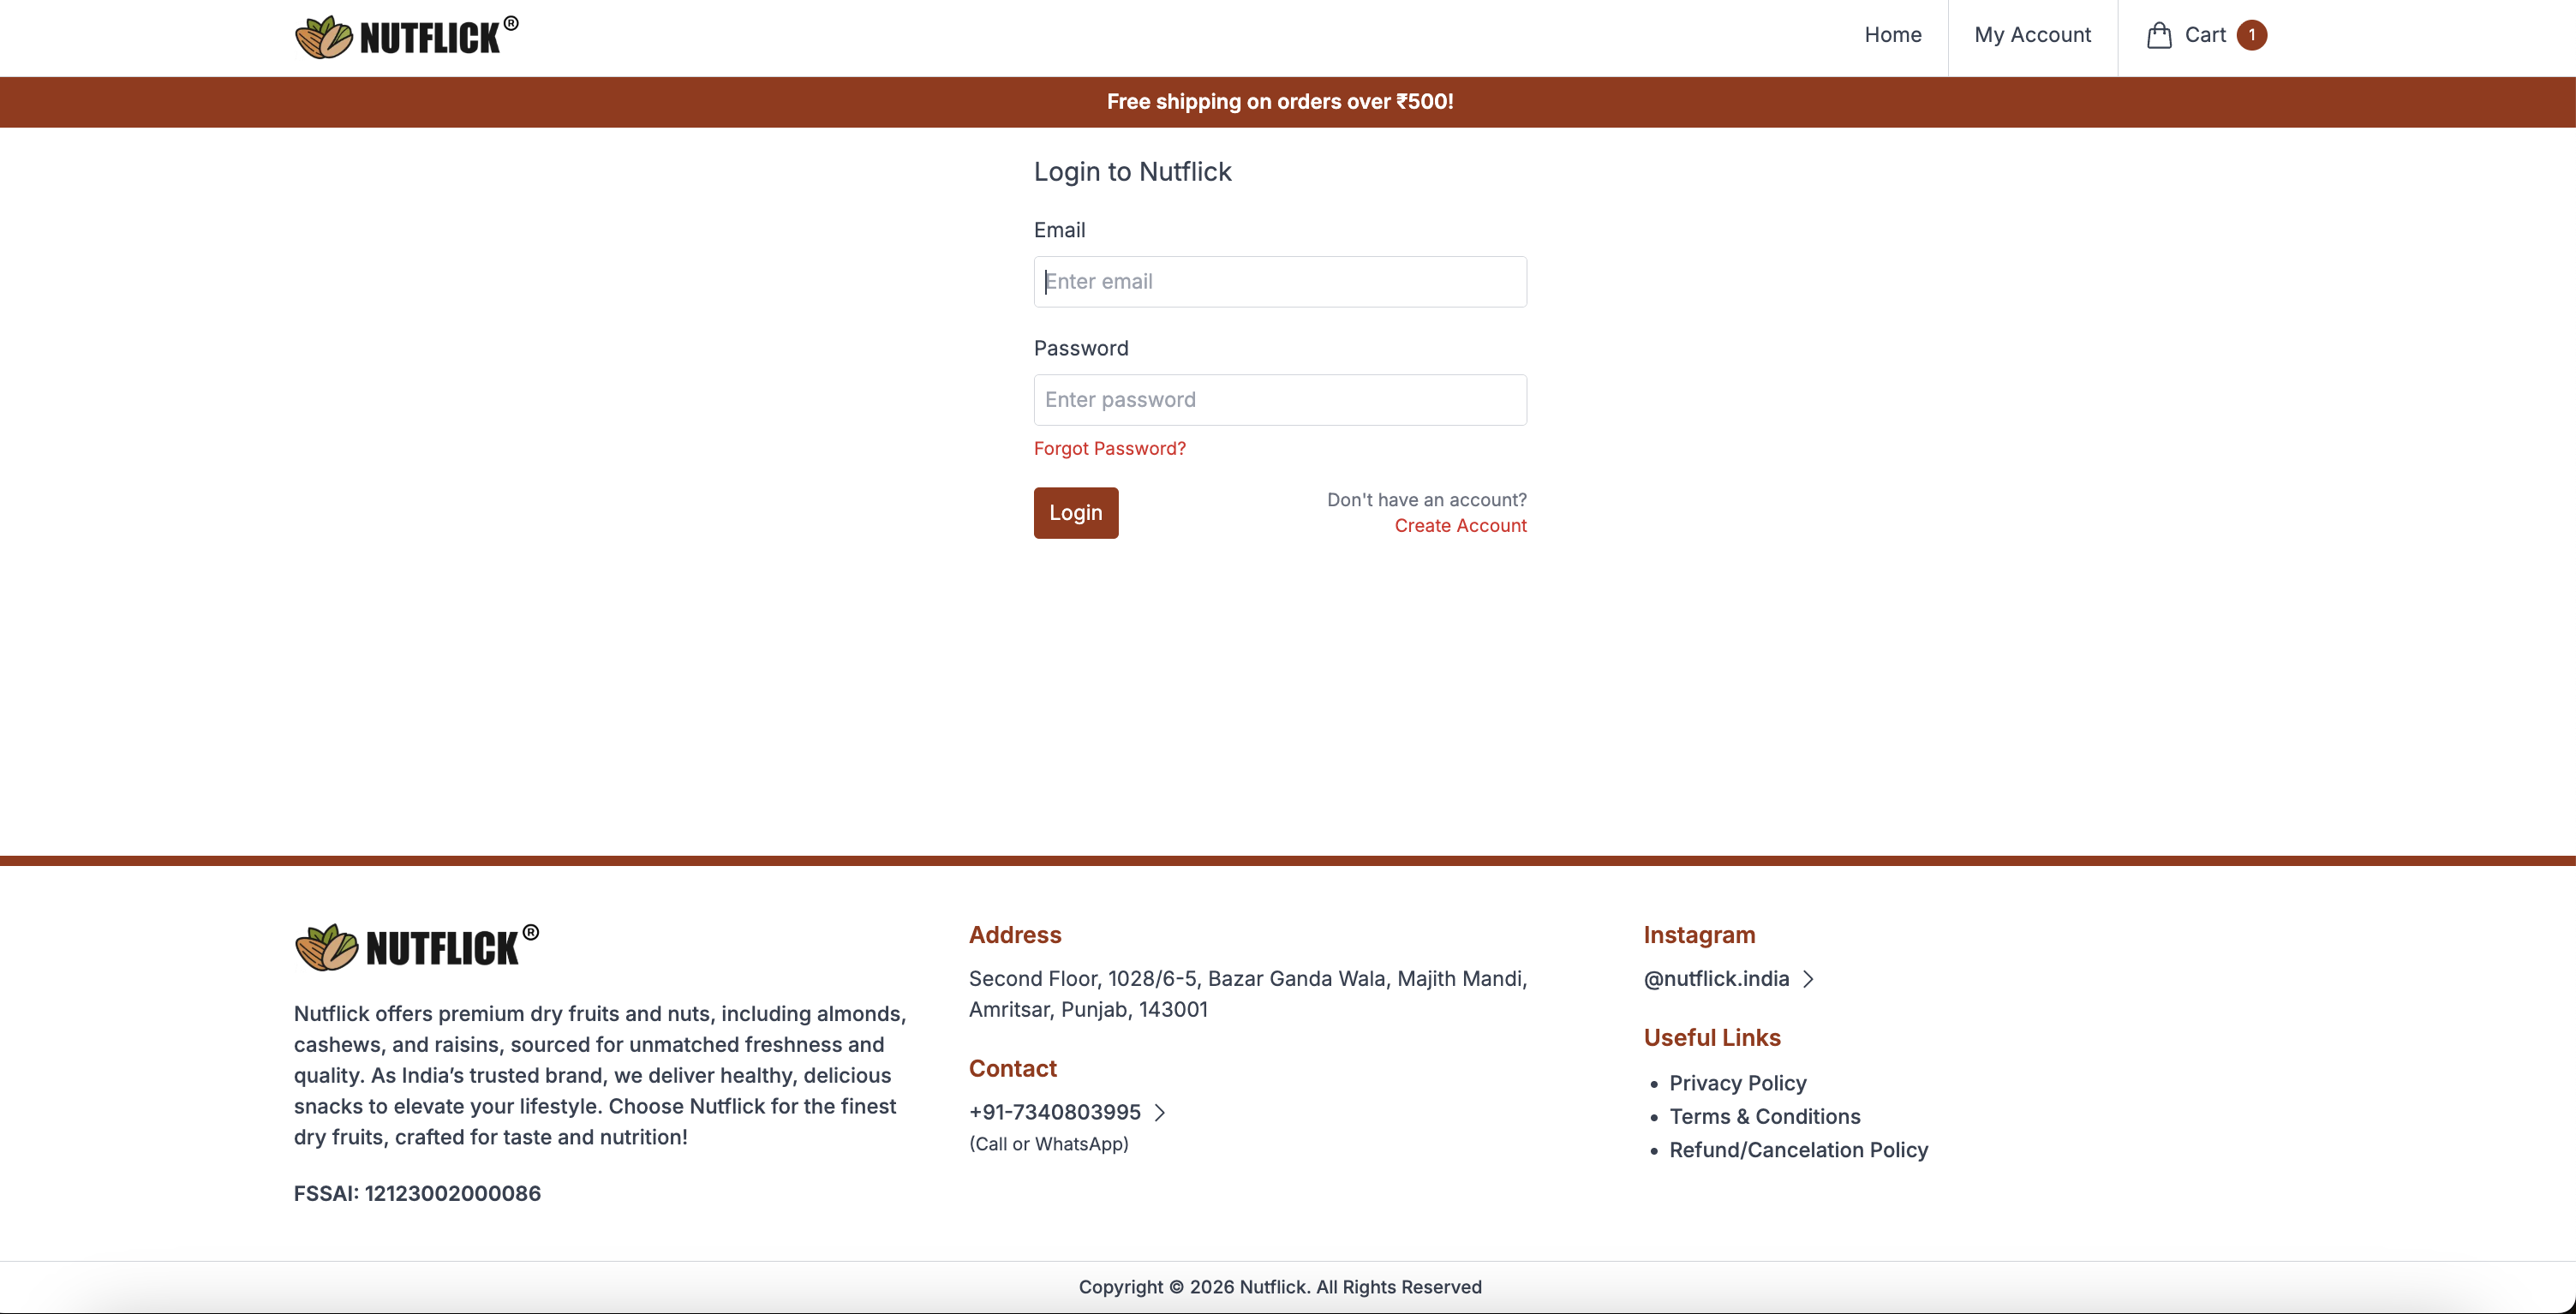The width and height of the screenshot is (2576, 1314).
Task: Open the Cart menu item
Action: pyautogui.click(x=2204, y=35)
